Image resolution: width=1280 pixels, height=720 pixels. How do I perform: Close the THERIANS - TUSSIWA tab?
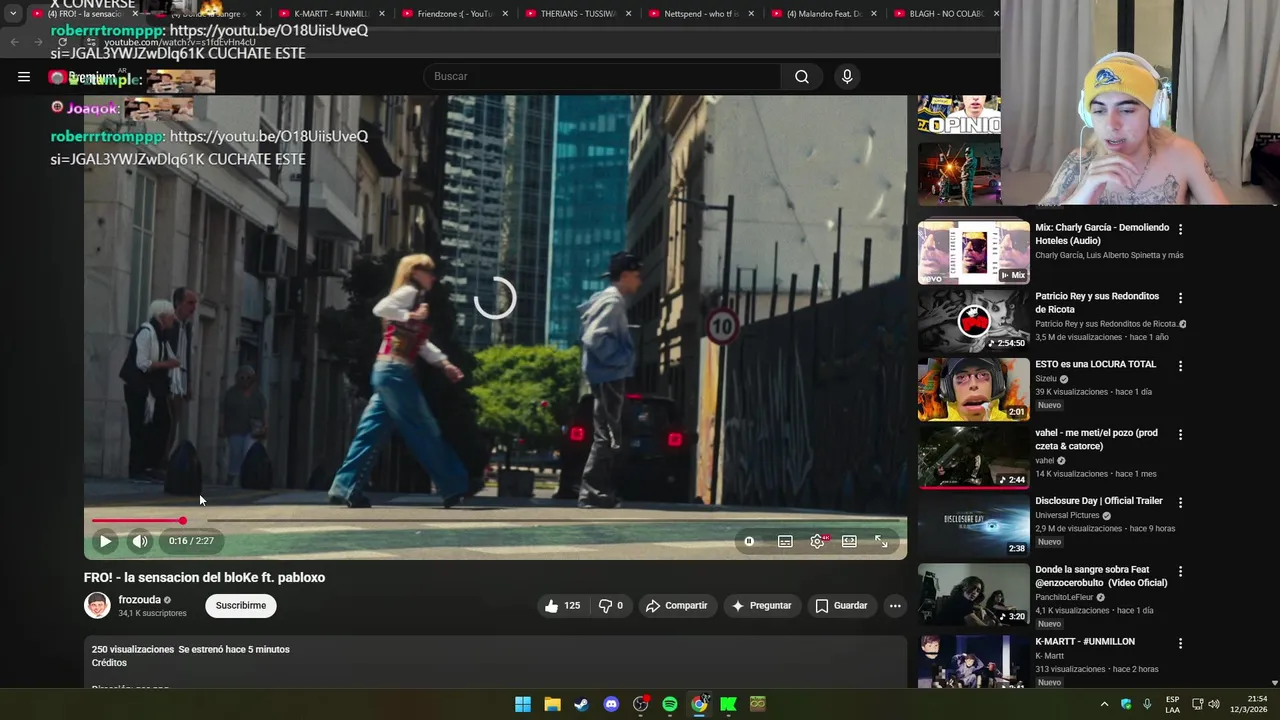pyautogui.click(x=628, y=14)
